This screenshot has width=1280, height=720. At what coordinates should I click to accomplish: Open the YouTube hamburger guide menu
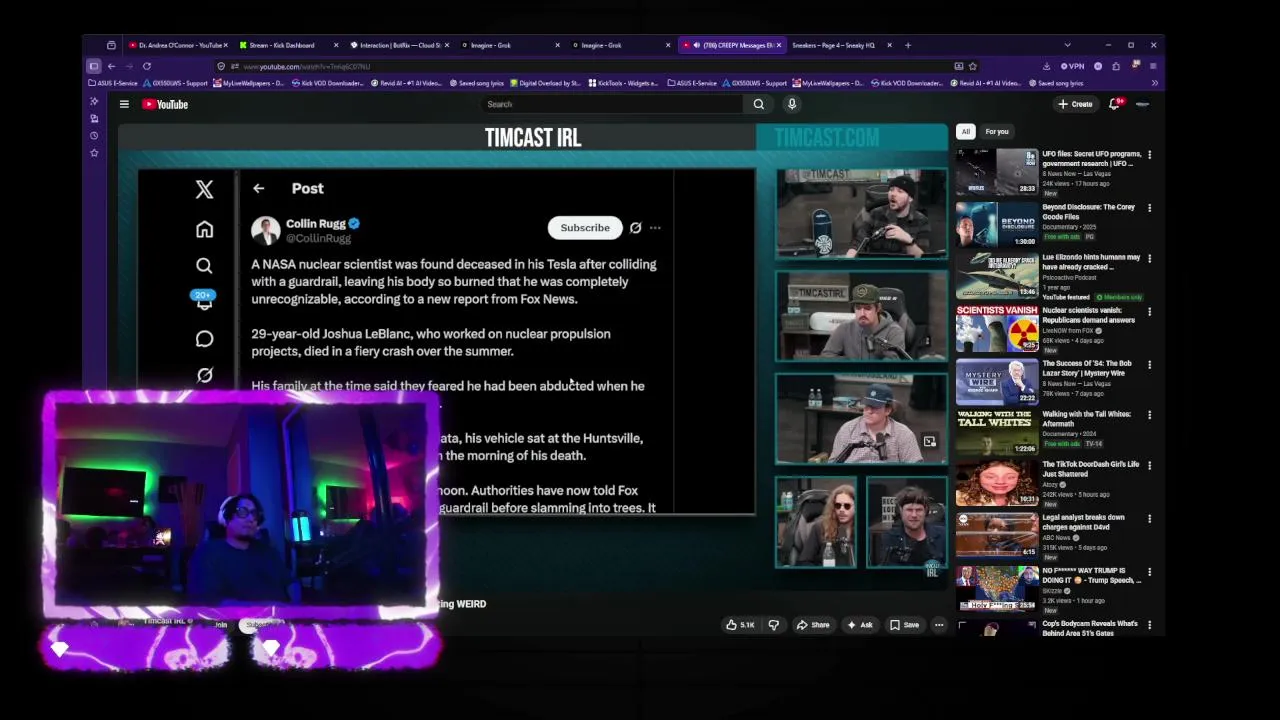124,104
